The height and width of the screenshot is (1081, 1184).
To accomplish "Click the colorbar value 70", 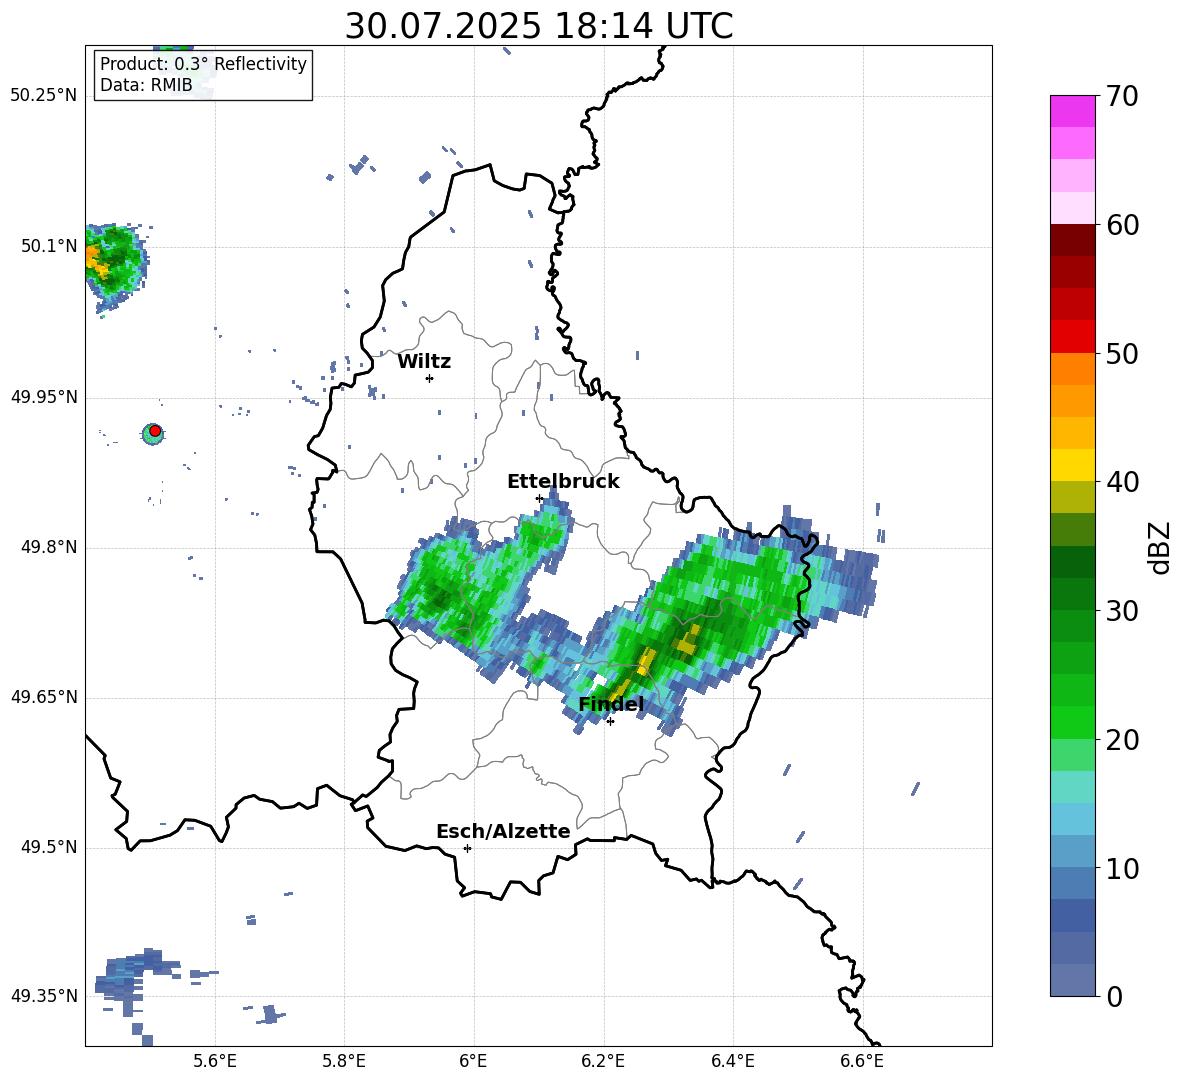I will pyautogui.click(x=1122, y=97).
